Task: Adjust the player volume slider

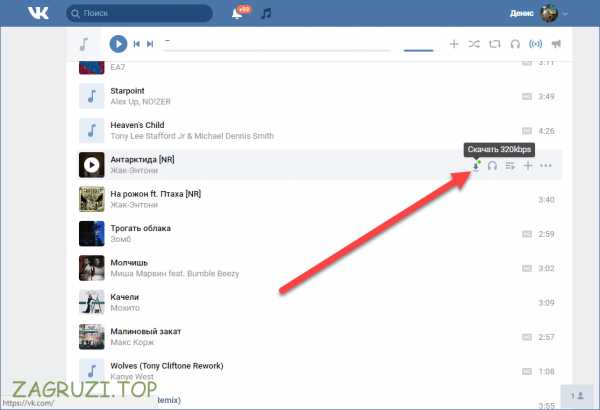Action: [x=418, y=50]
